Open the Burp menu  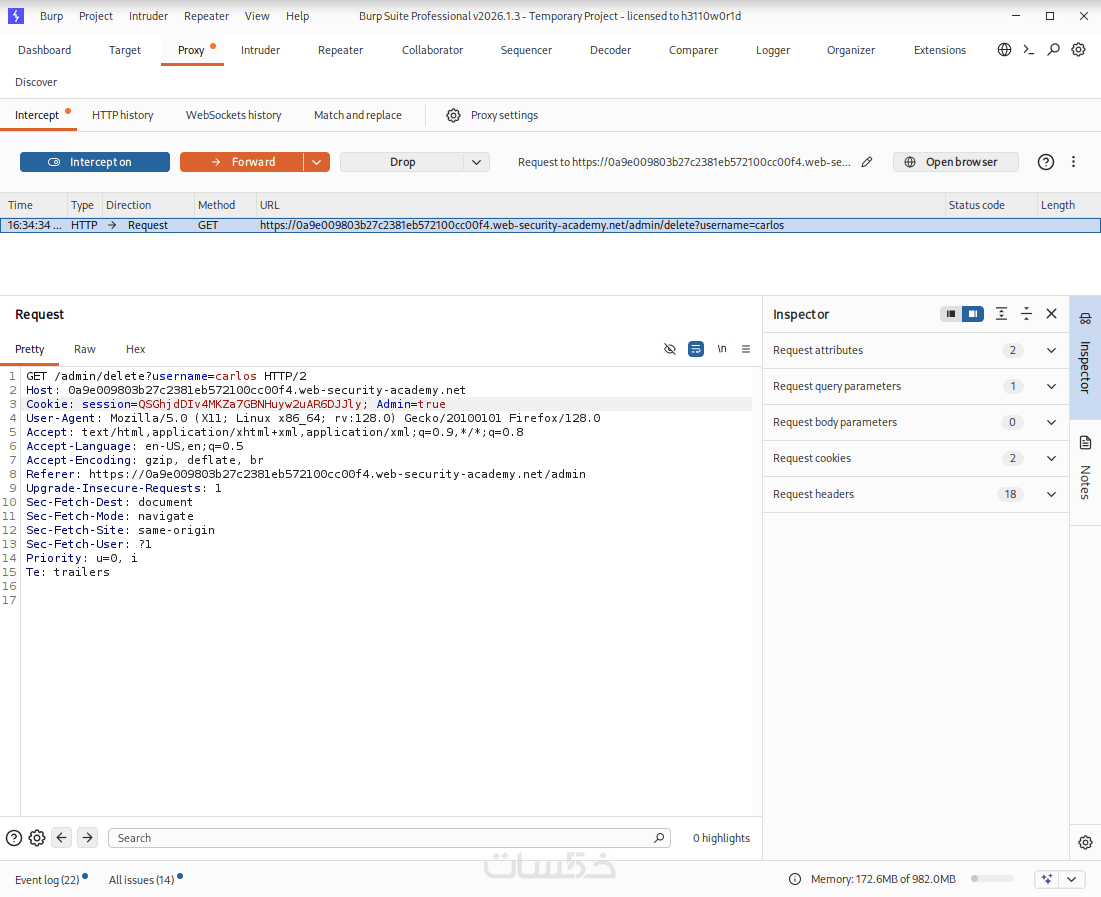tap(51, 15)
